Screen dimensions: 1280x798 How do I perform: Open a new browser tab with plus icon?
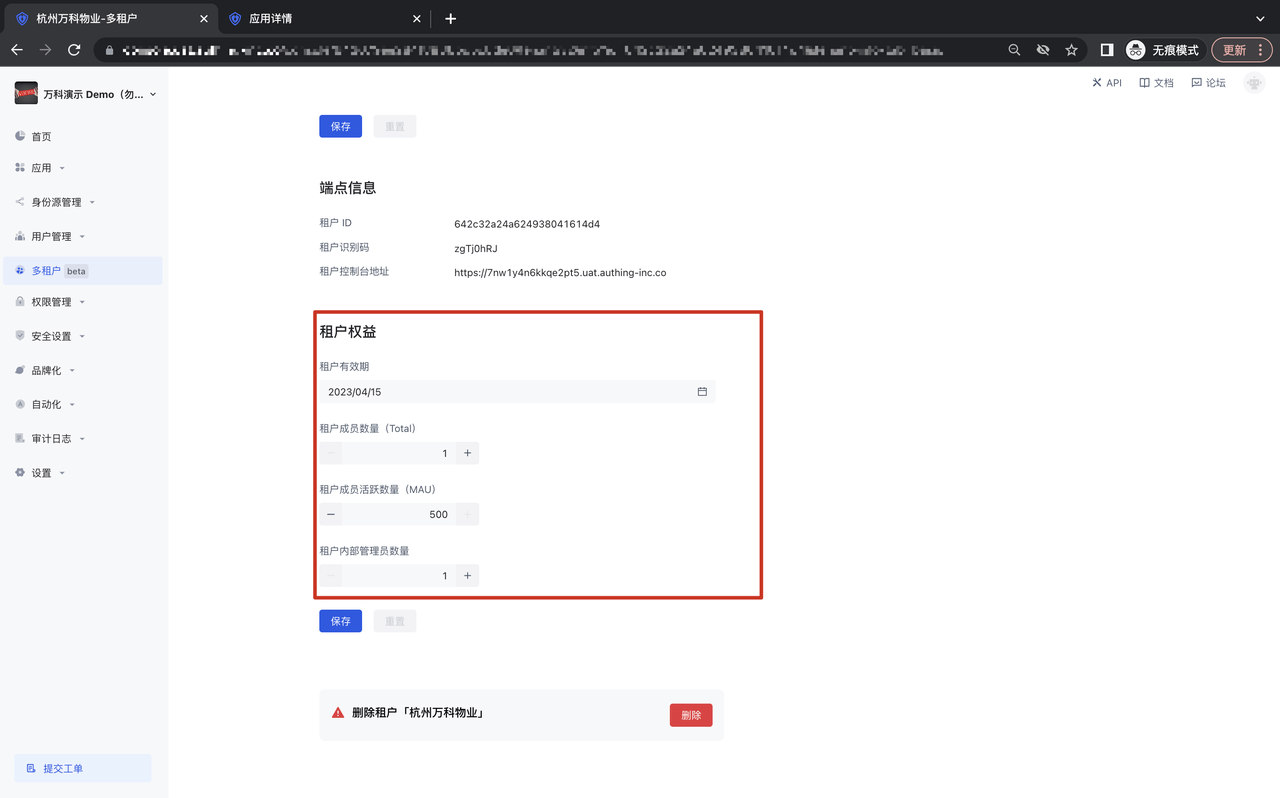pyautogui.click(x=450, y=19)
